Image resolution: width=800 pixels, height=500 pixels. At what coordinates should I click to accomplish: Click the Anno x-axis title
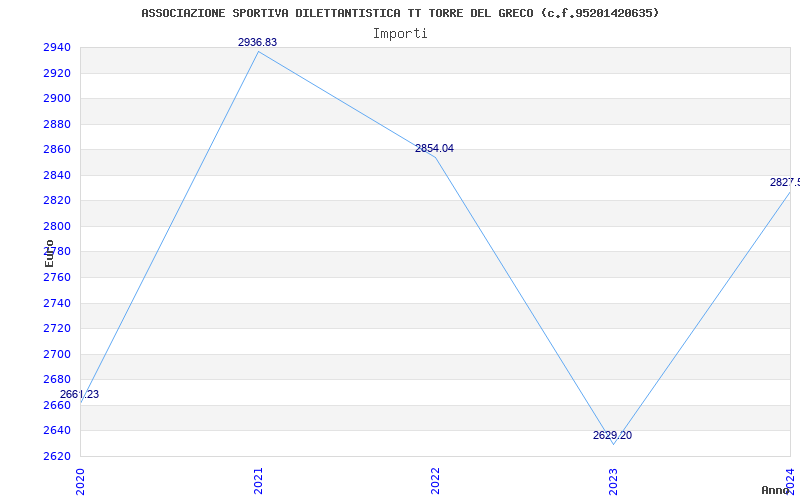[x=776, y=490]
